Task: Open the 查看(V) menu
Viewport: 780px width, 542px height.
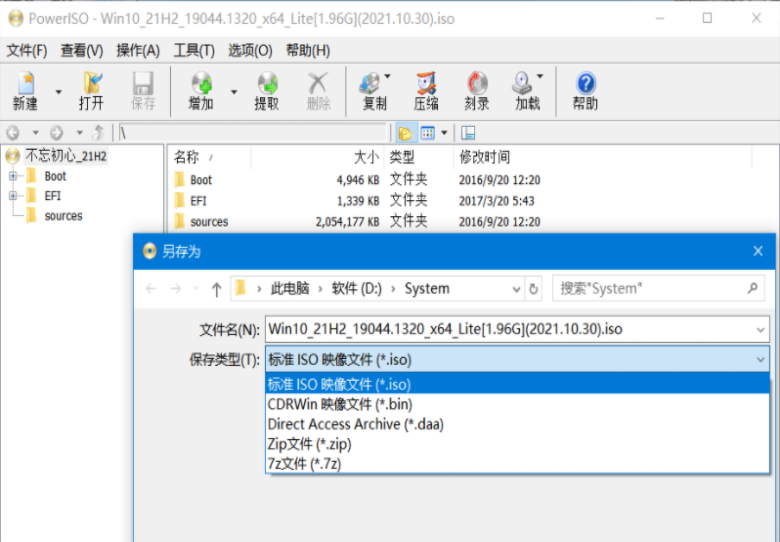Action: coord(82,50)
